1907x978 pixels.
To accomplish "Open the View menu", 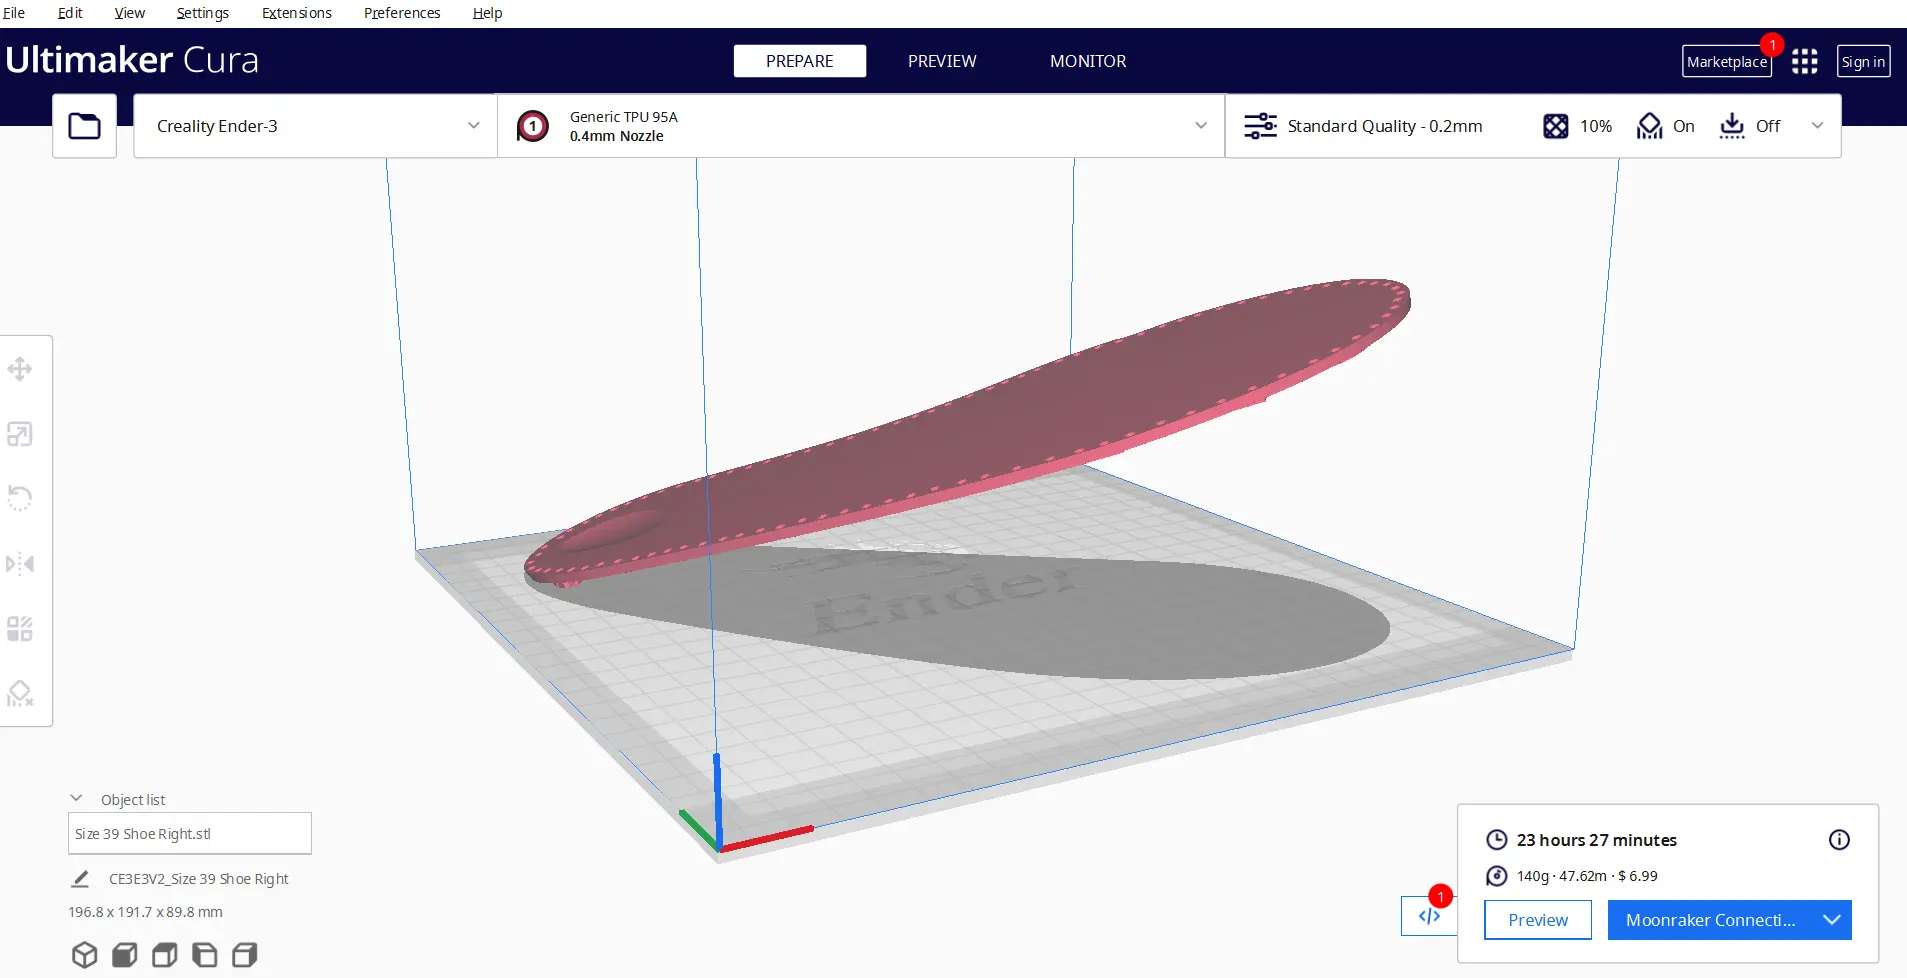I will [x=129, y=13].
